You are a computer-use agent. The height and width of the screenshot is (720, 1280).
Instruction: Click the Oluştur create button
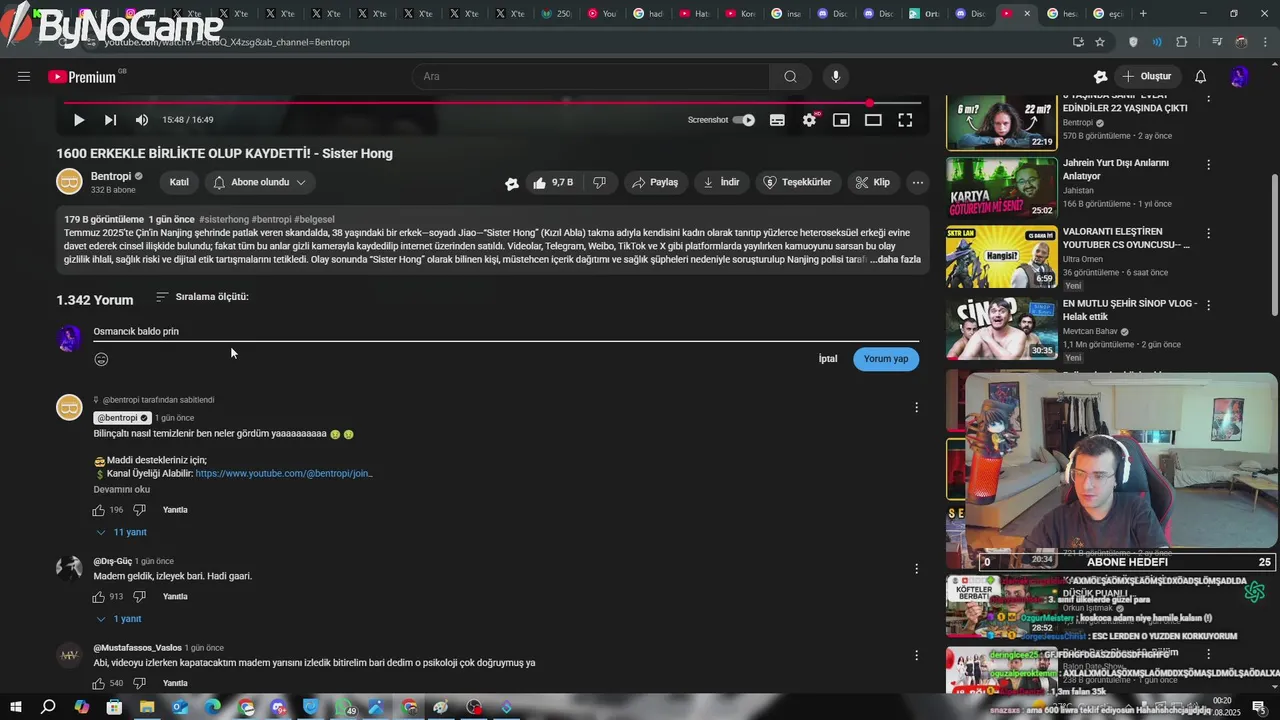click(x=1146, y=77)
